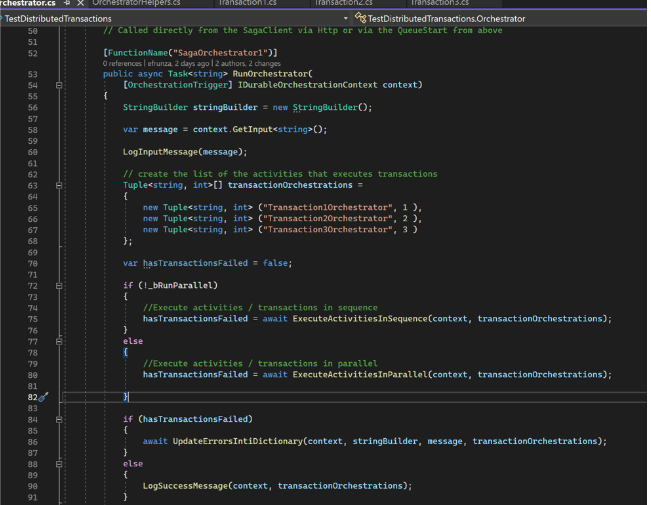
Task: Click comment 'Execute activities / transactions in parallel'
Action: (260, 364)
